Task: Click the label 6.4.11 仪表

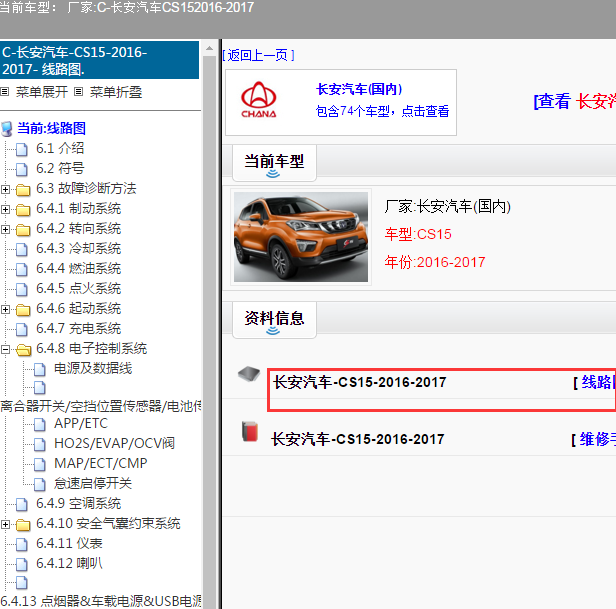Action: coord(70,544)
